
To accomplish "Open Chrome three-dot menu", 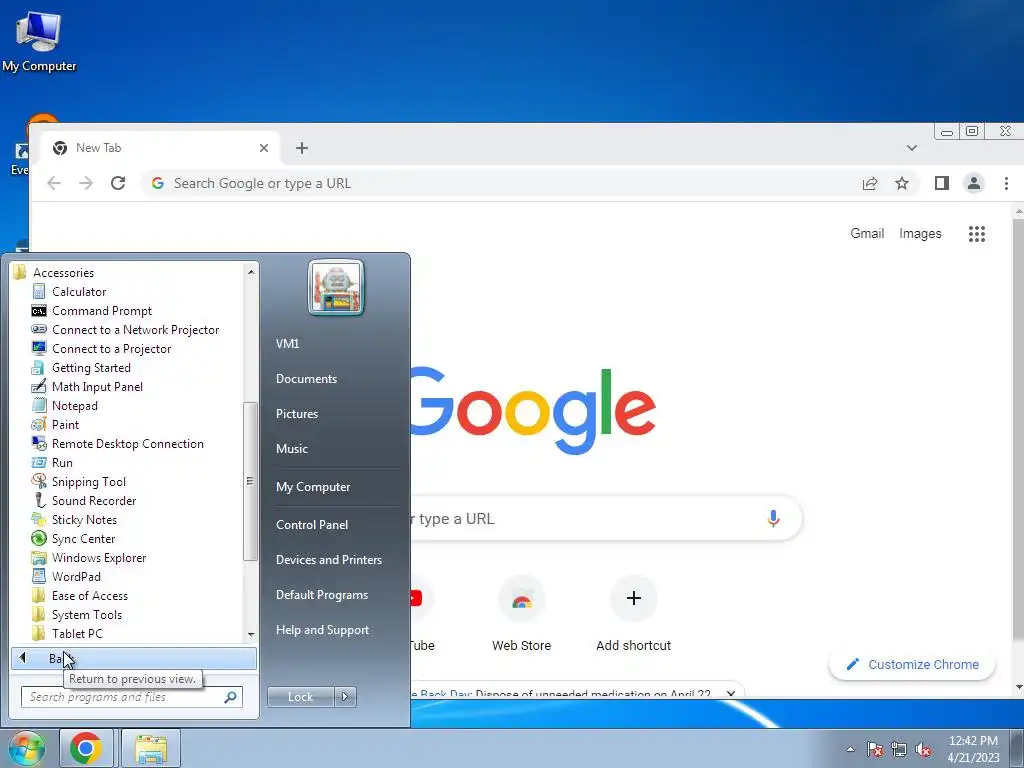I will [x=1006, y=184].
